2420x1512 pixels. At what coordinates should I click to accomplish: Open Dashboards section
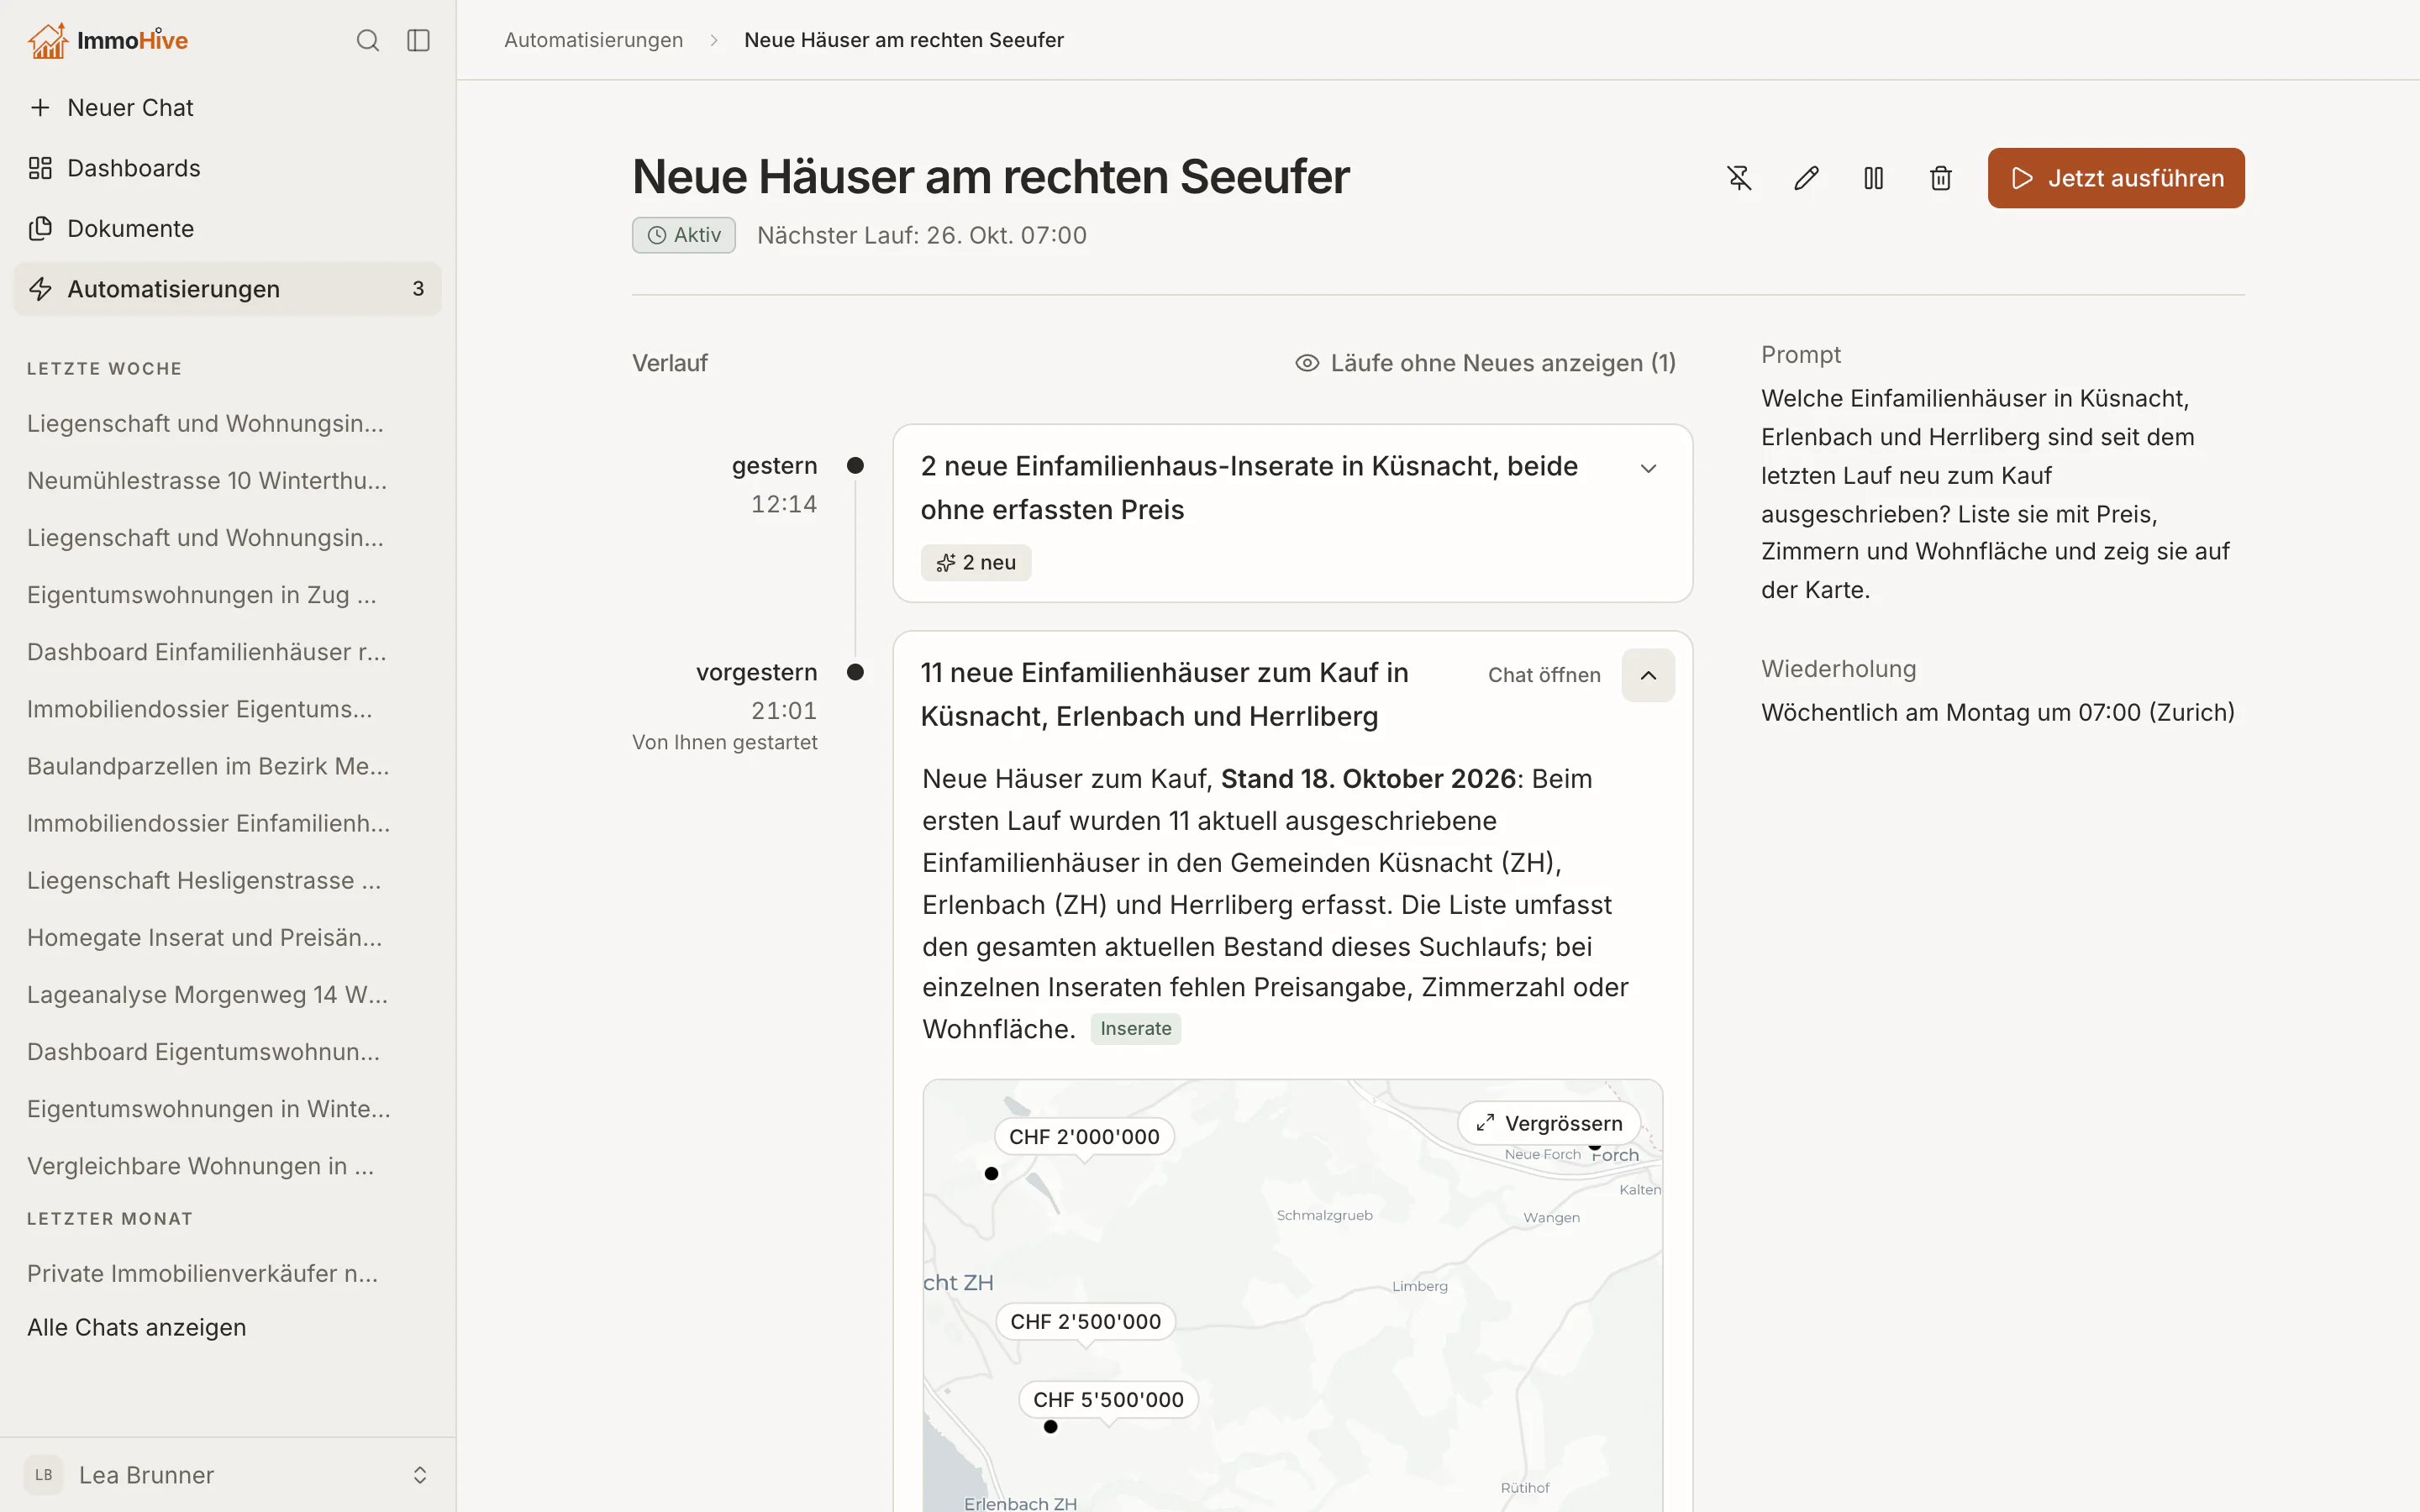click(227, 168)
